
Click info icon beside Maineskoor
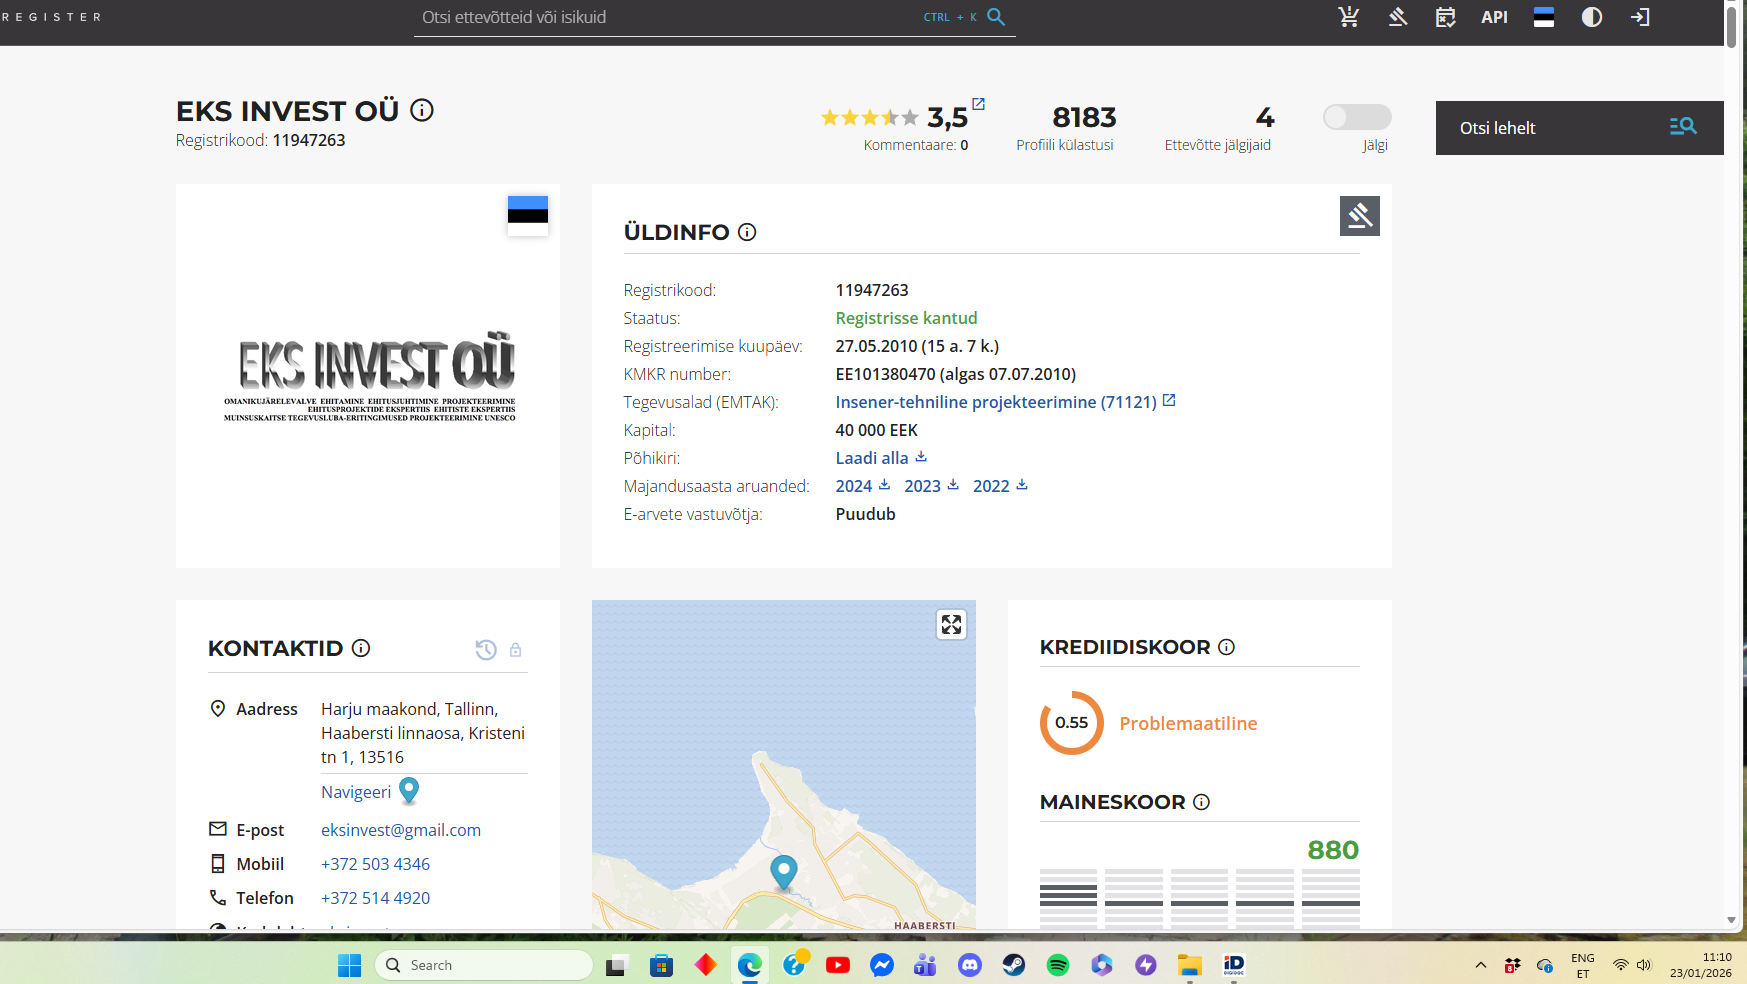pyautogui.click(x=1202, y=802)
